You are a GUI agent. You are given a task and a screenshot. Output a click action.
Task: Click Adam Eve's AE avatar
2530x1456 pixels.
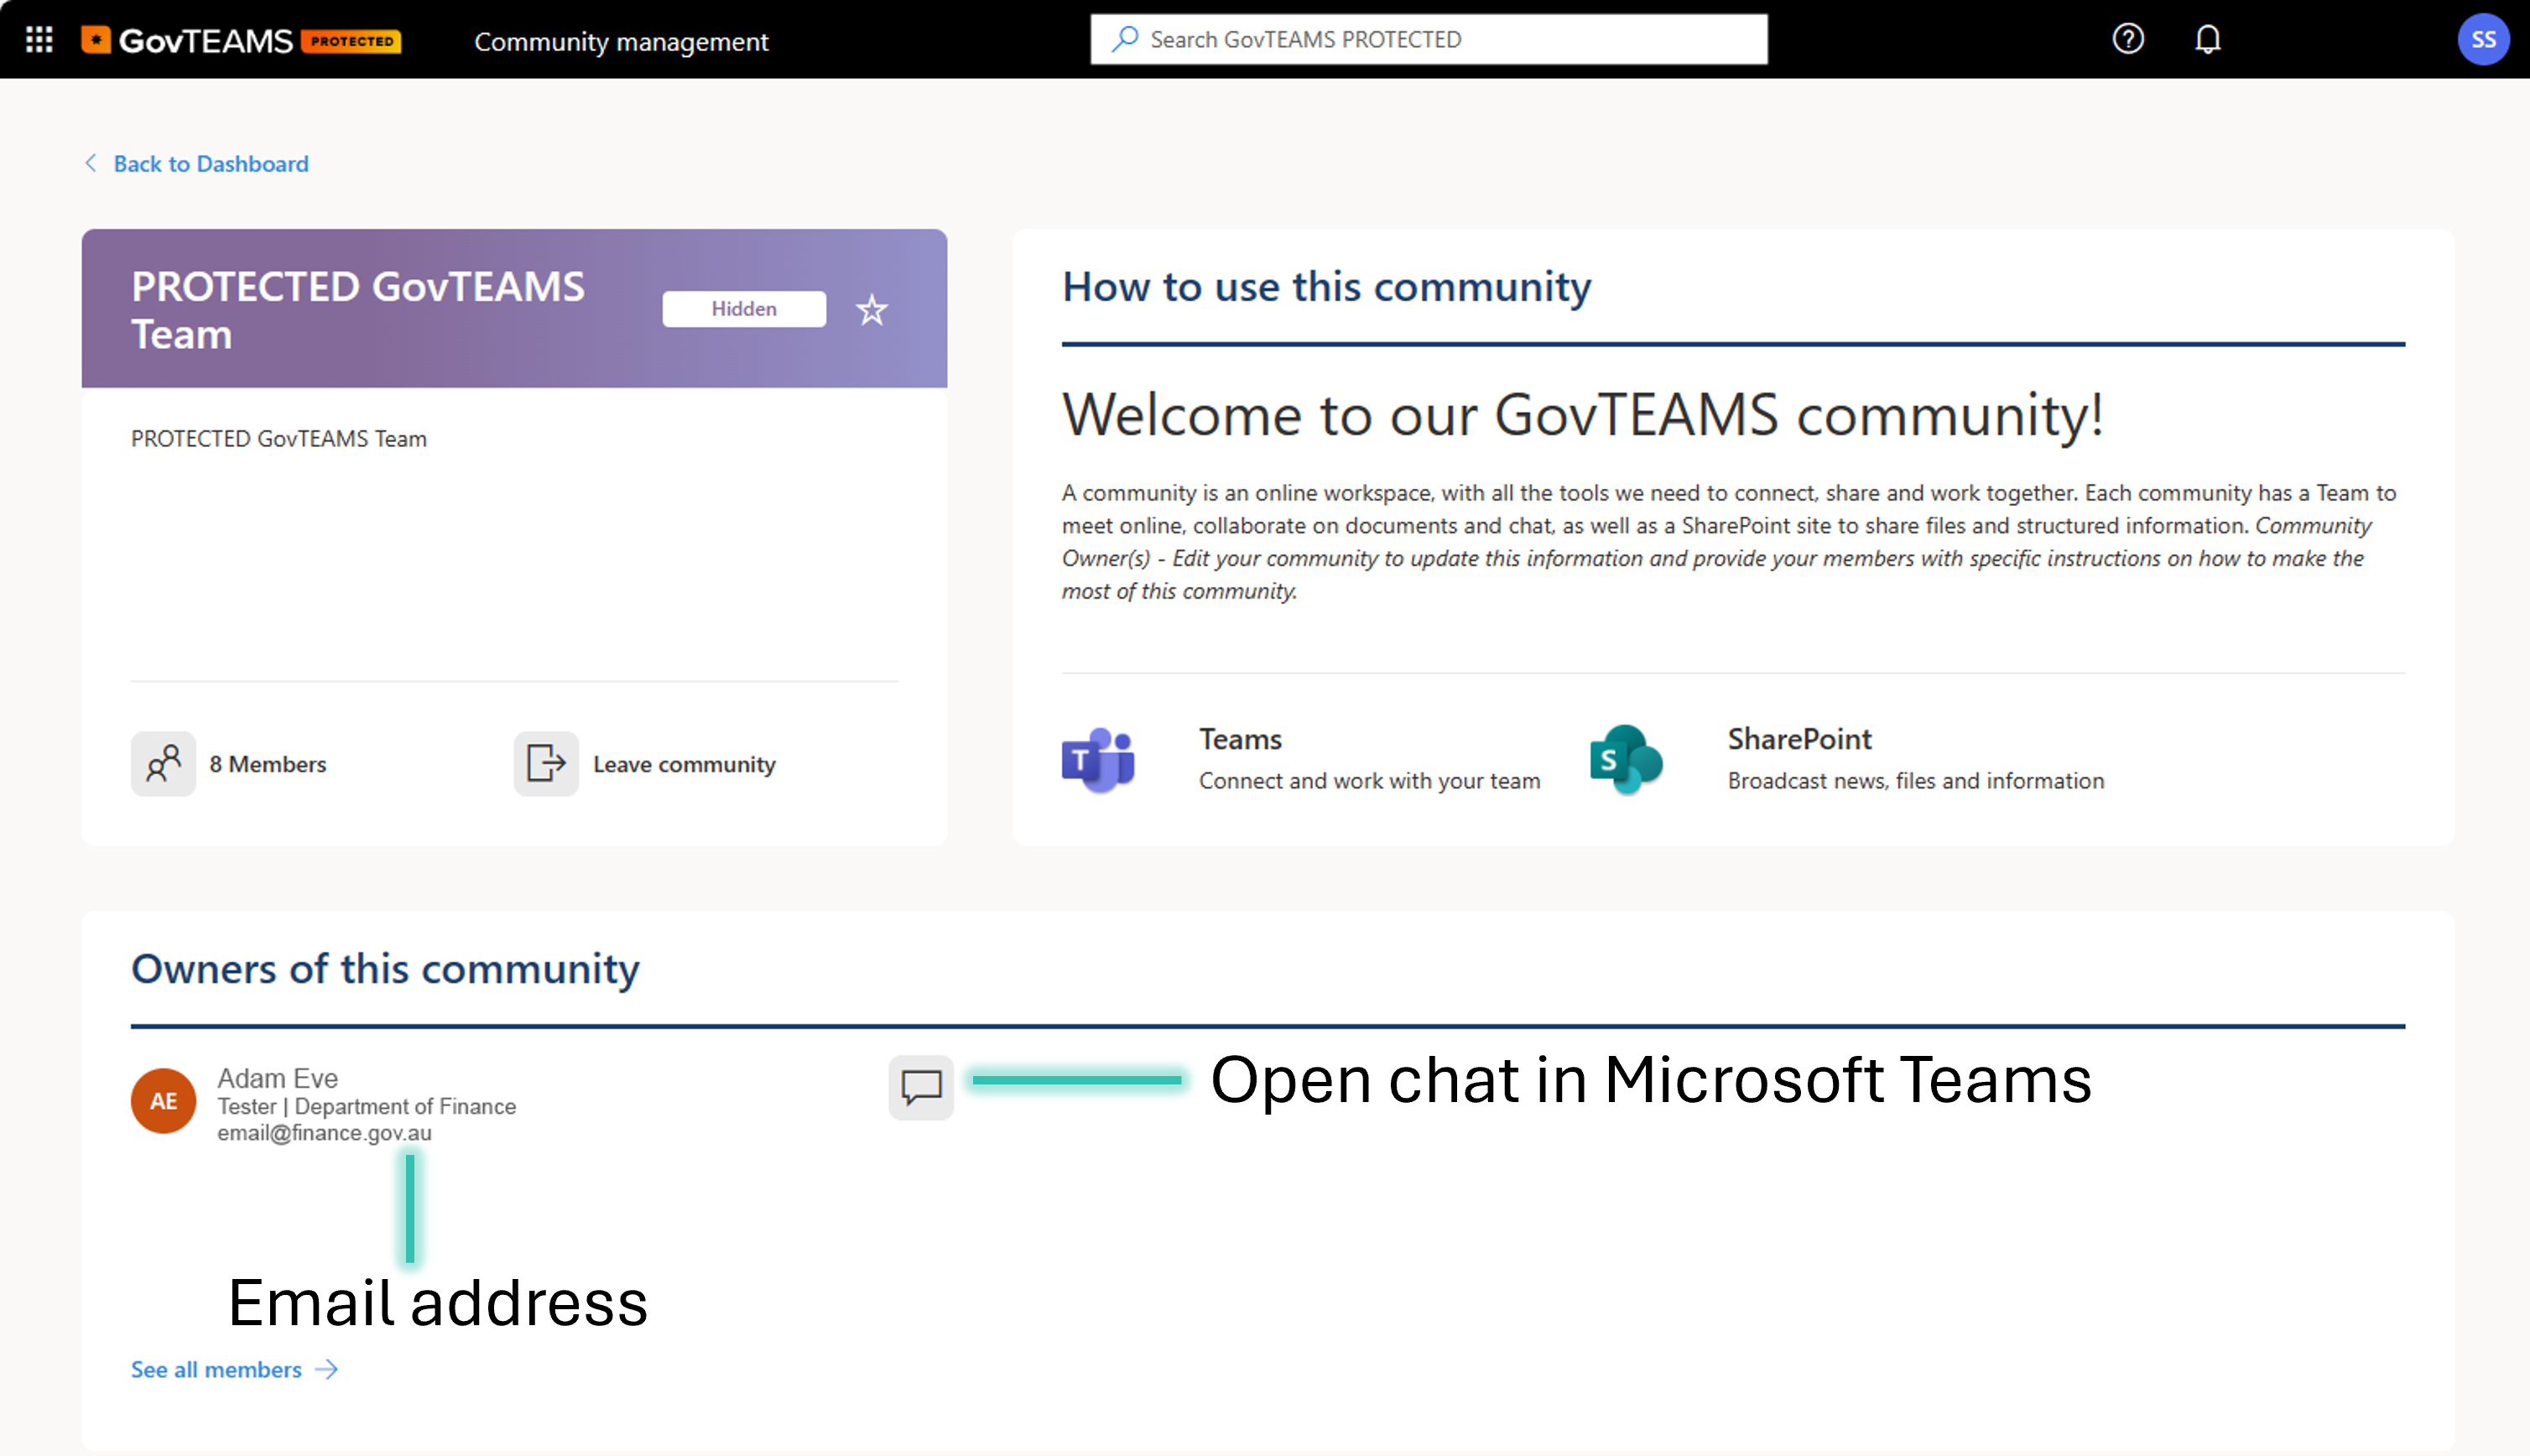point(163,1101)
